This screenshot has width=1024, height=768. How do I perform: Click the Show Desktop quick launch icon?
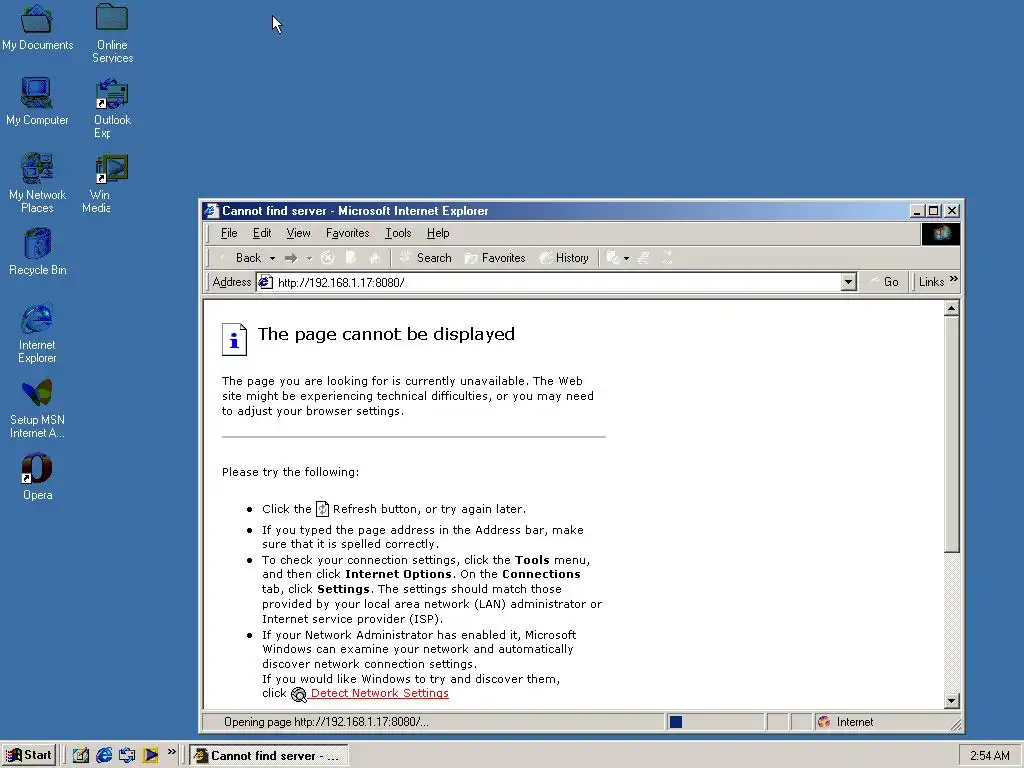(80, 756)
